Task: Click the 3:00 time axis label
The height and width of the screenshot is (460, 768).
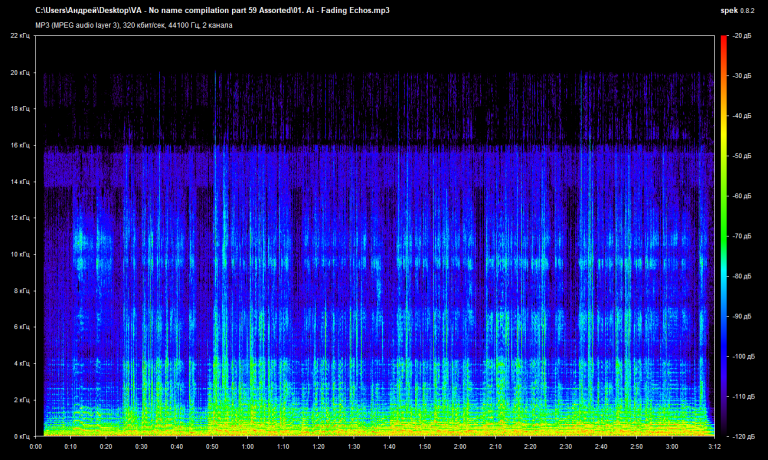Action: (672, 447)
